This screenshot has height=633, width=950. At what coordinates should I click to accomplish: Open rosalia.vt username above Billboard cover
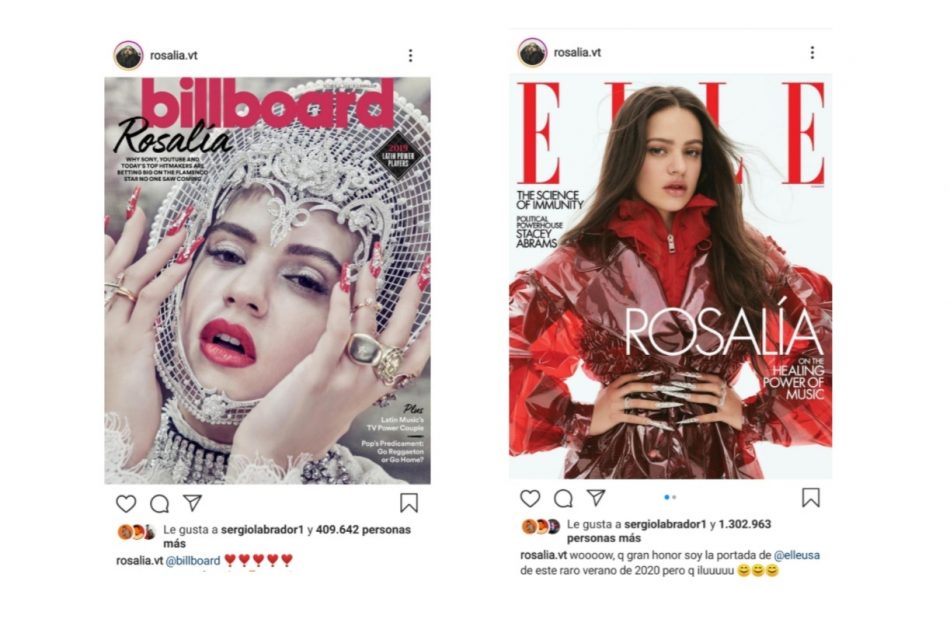click(173, 55)
